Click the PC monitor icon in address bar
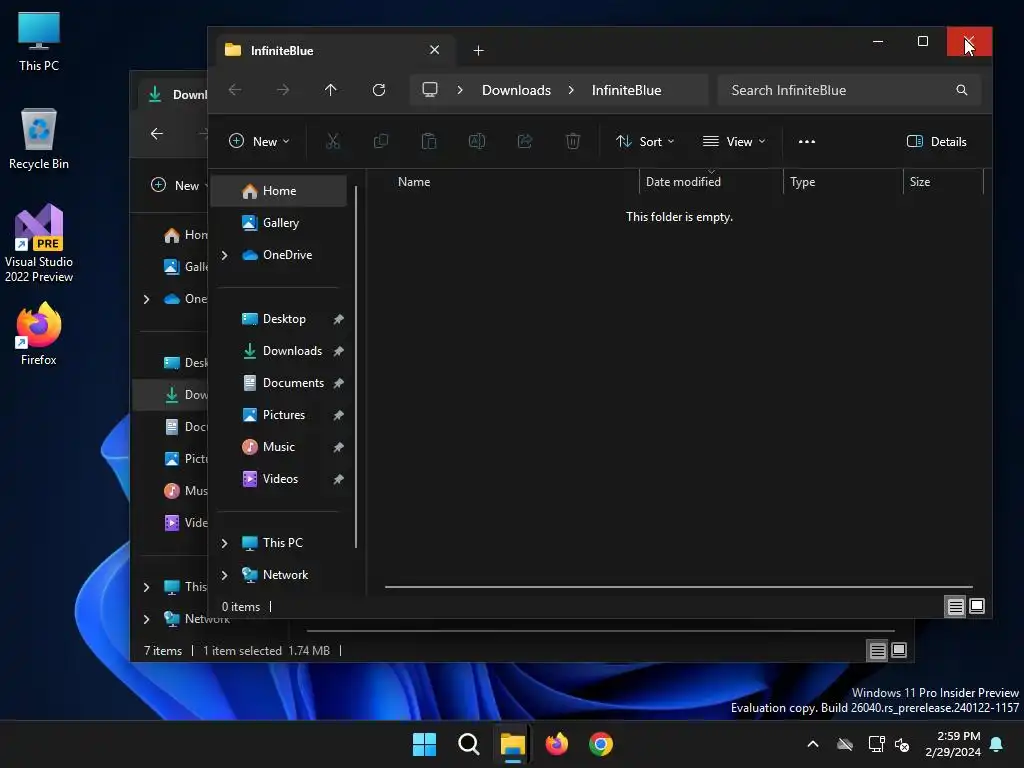The image size is (1024, 768). (430, 89)
